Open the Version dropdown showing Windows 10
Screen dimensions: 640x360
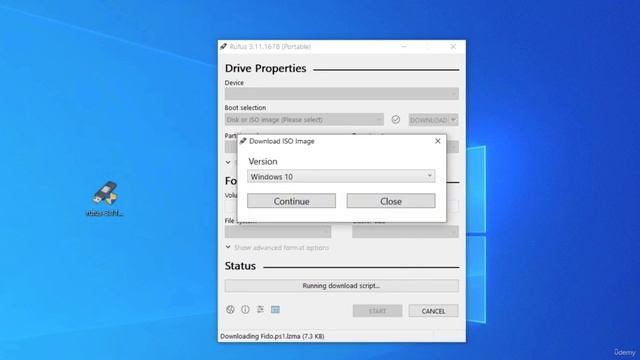341,176
